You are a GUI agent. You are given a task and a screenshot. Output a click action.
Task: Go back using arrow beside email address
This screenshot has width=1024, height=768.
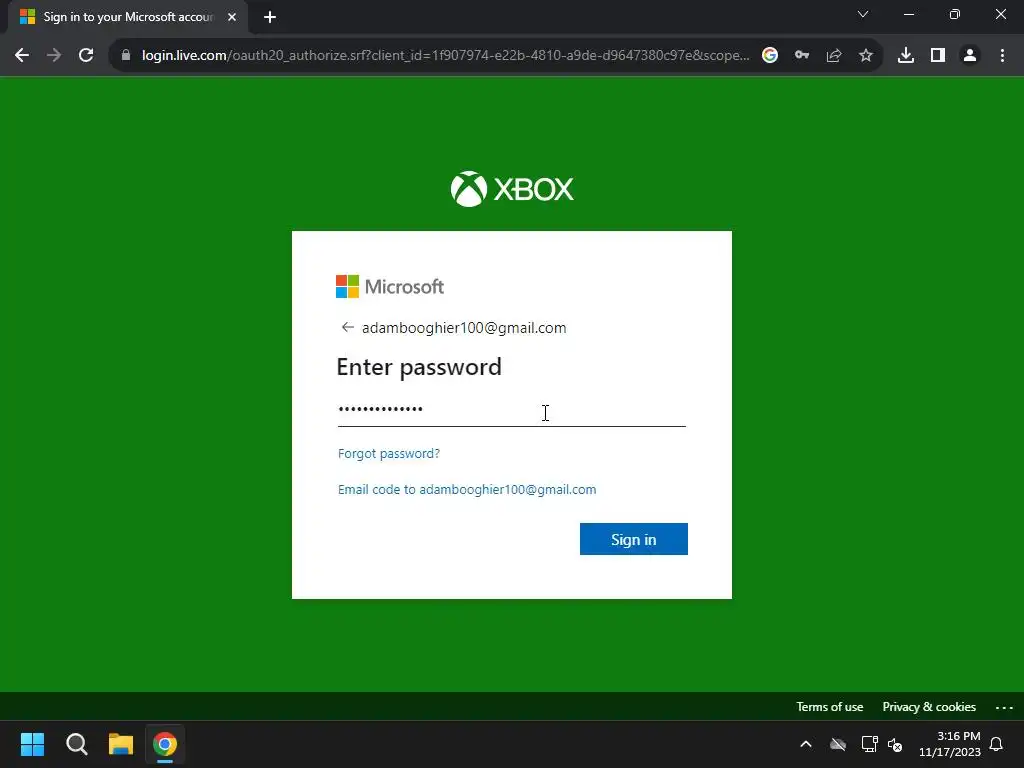pos(347,327)
